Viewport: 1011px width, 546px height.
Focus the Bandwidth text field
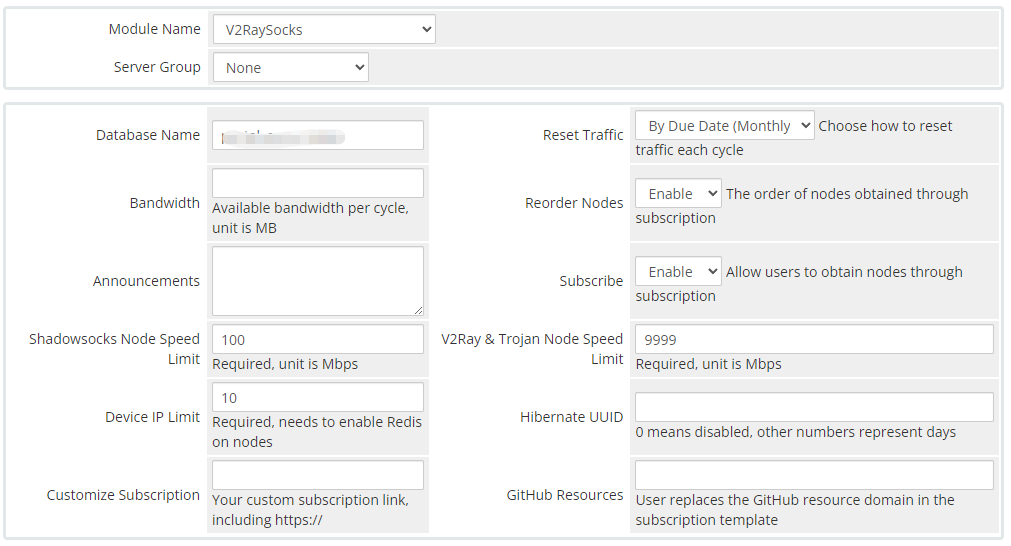[318, 183]
